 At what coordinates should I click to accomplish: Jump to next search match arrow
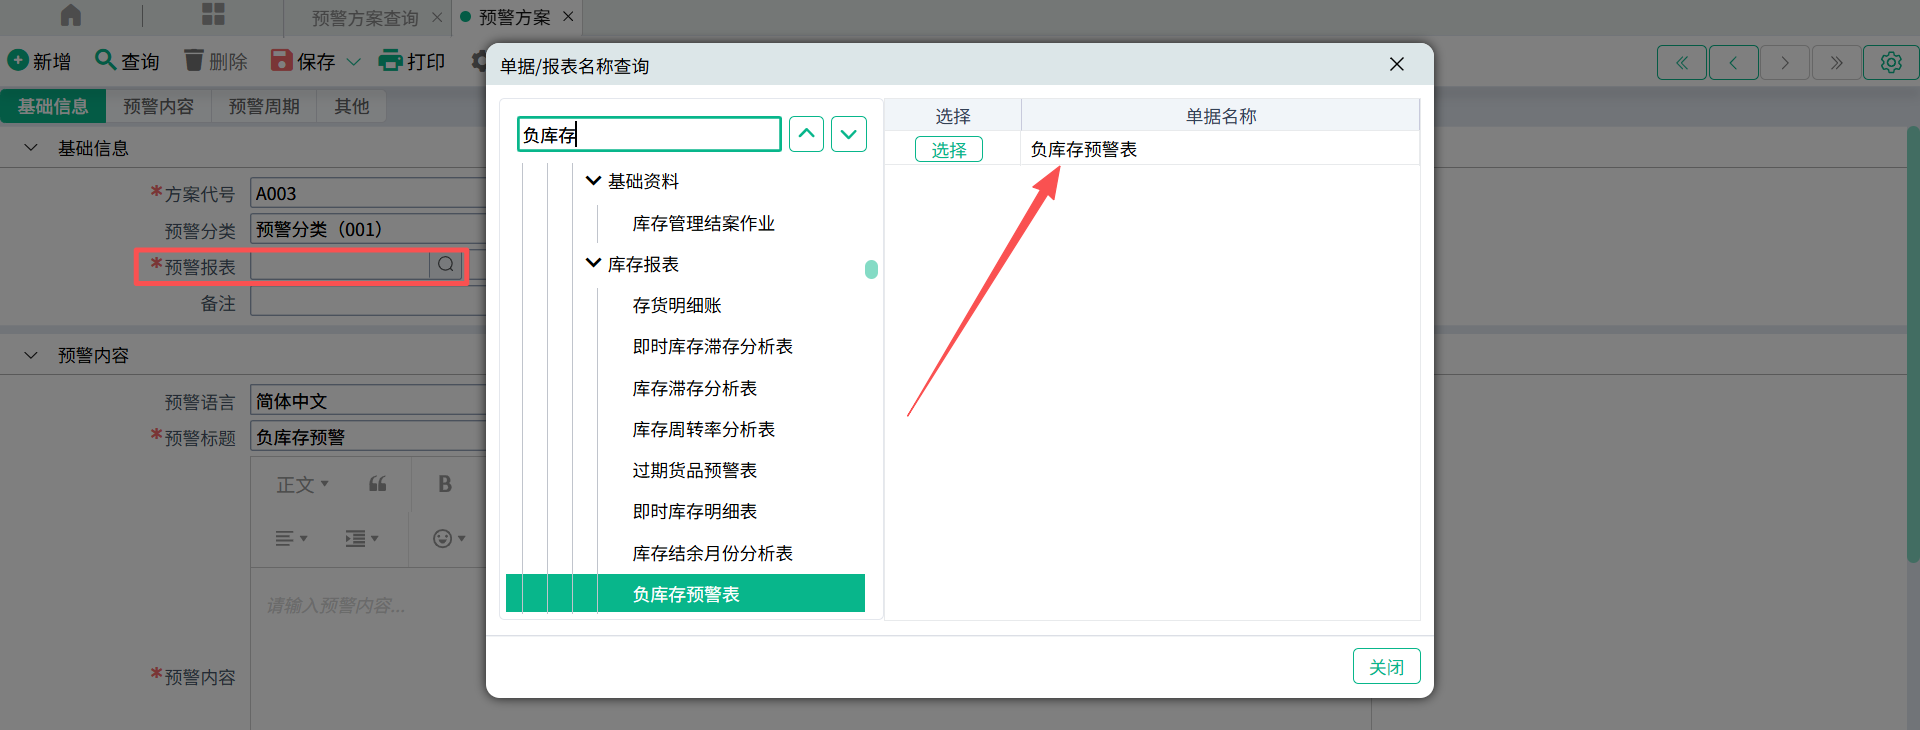849,134
